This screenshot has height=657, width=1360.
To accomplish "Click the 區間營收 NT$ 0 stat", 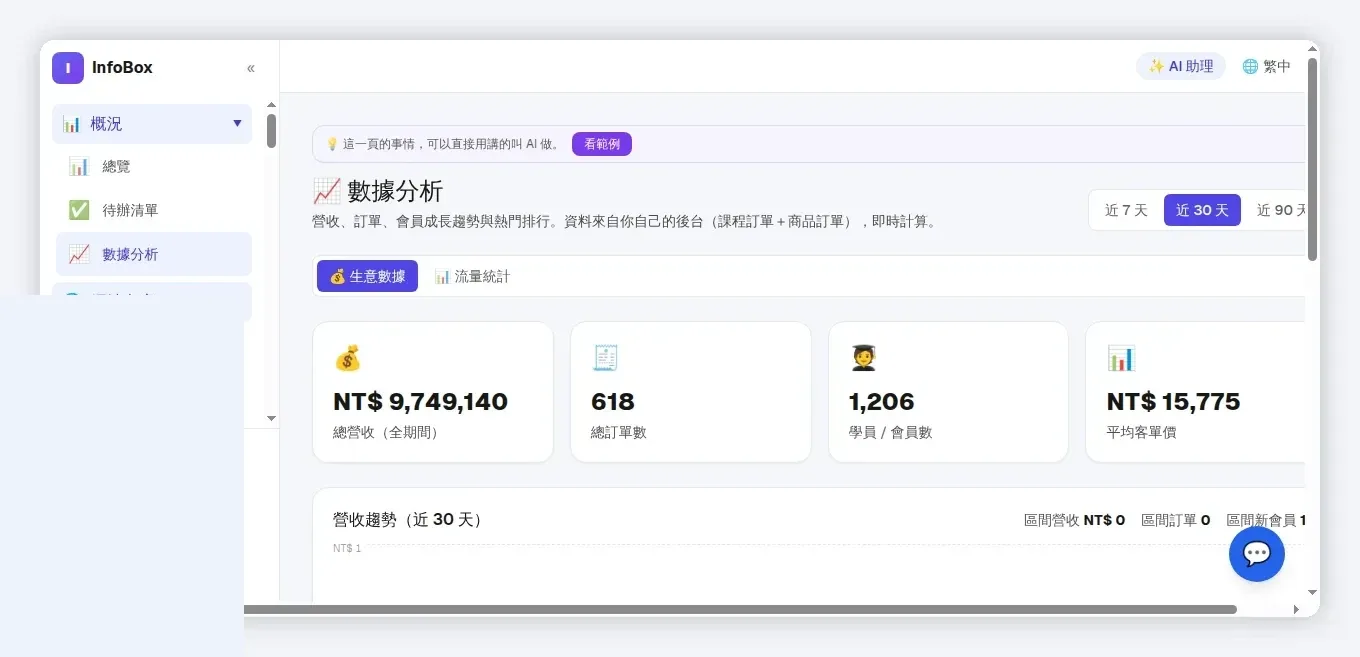I will tap(1074, 520).
